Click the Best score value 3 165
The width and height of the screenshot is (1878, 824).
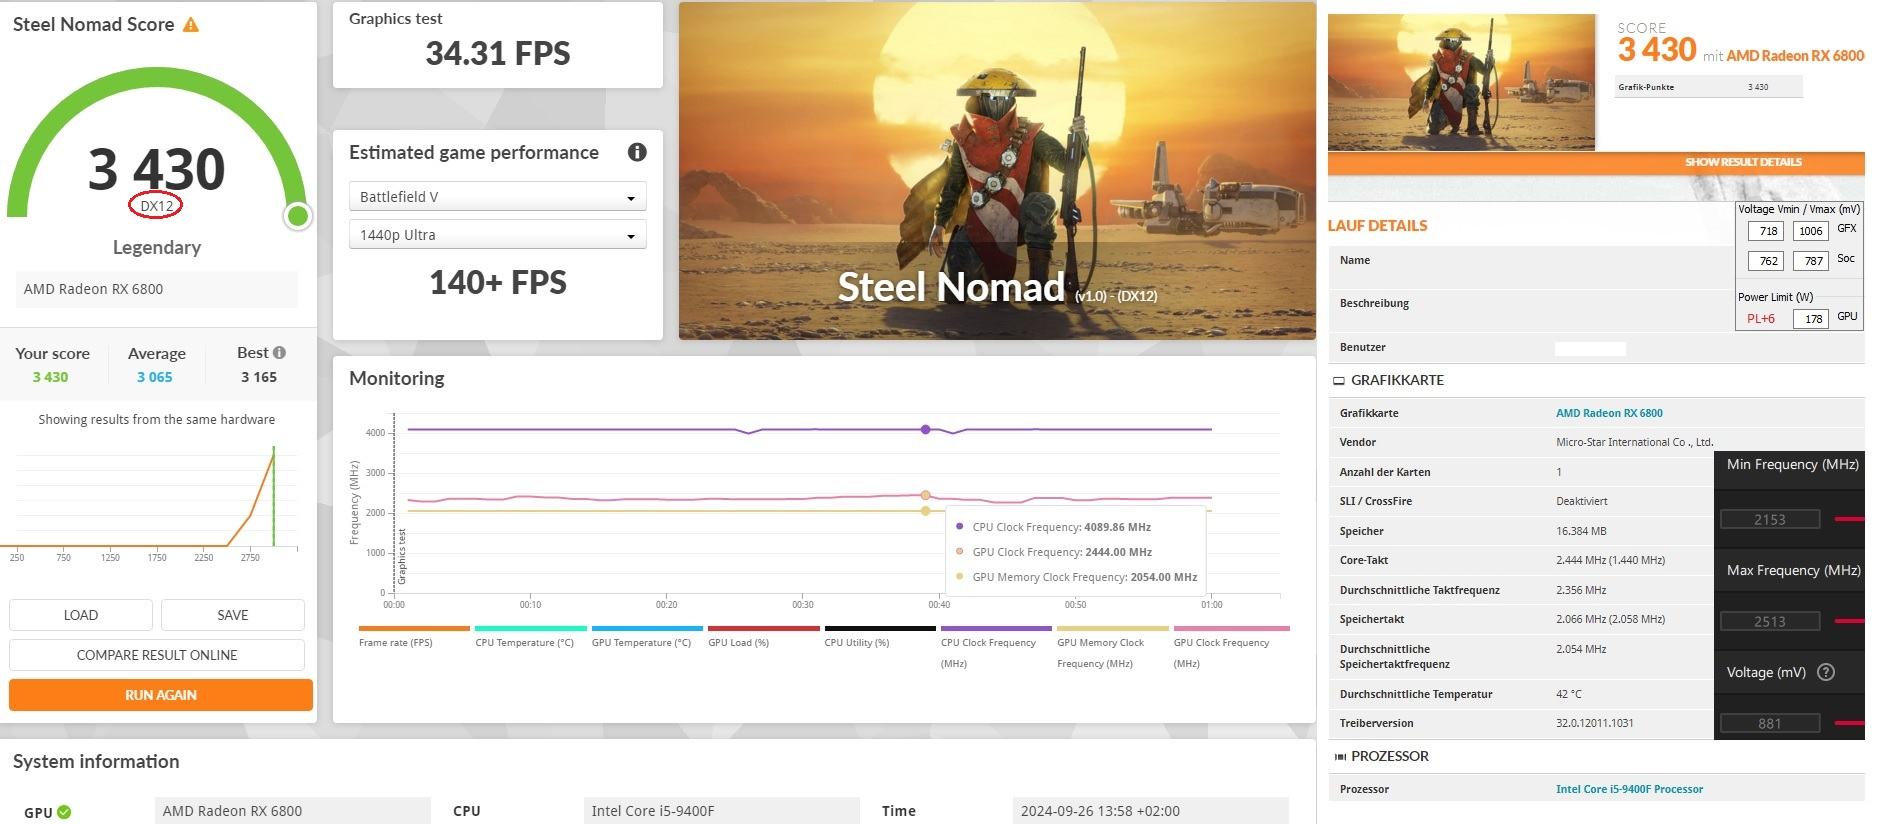[259, 377]
